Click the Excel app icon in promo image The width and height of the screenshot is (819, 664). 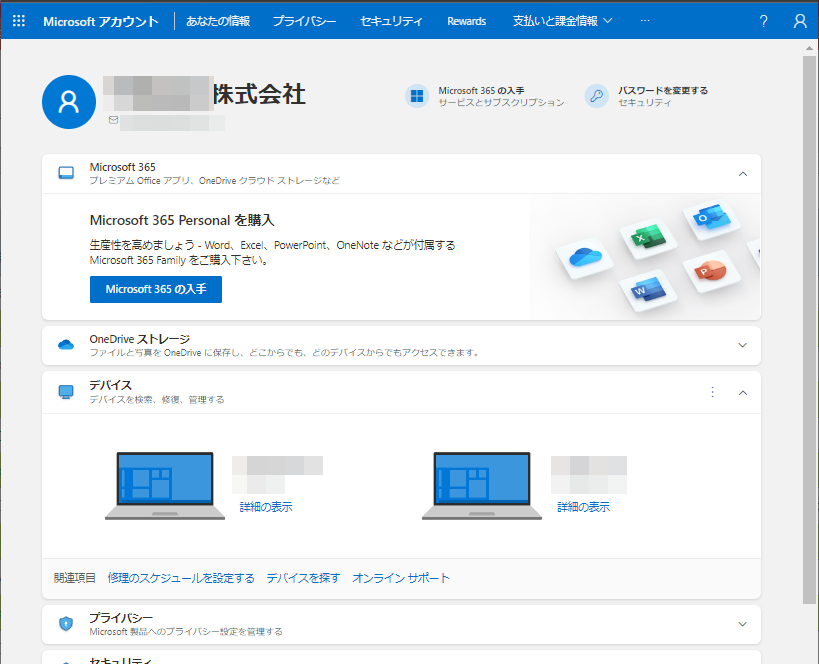coord(648,238)
